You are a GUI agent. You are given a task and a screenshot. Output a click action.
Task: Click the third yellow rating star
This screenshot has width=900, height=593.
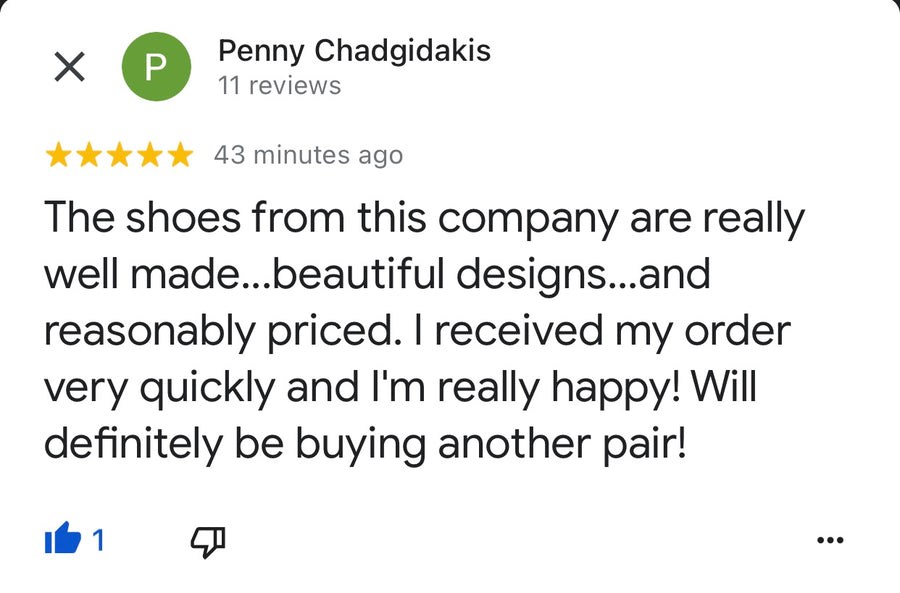pyautogui.click(x=119, y=155)
